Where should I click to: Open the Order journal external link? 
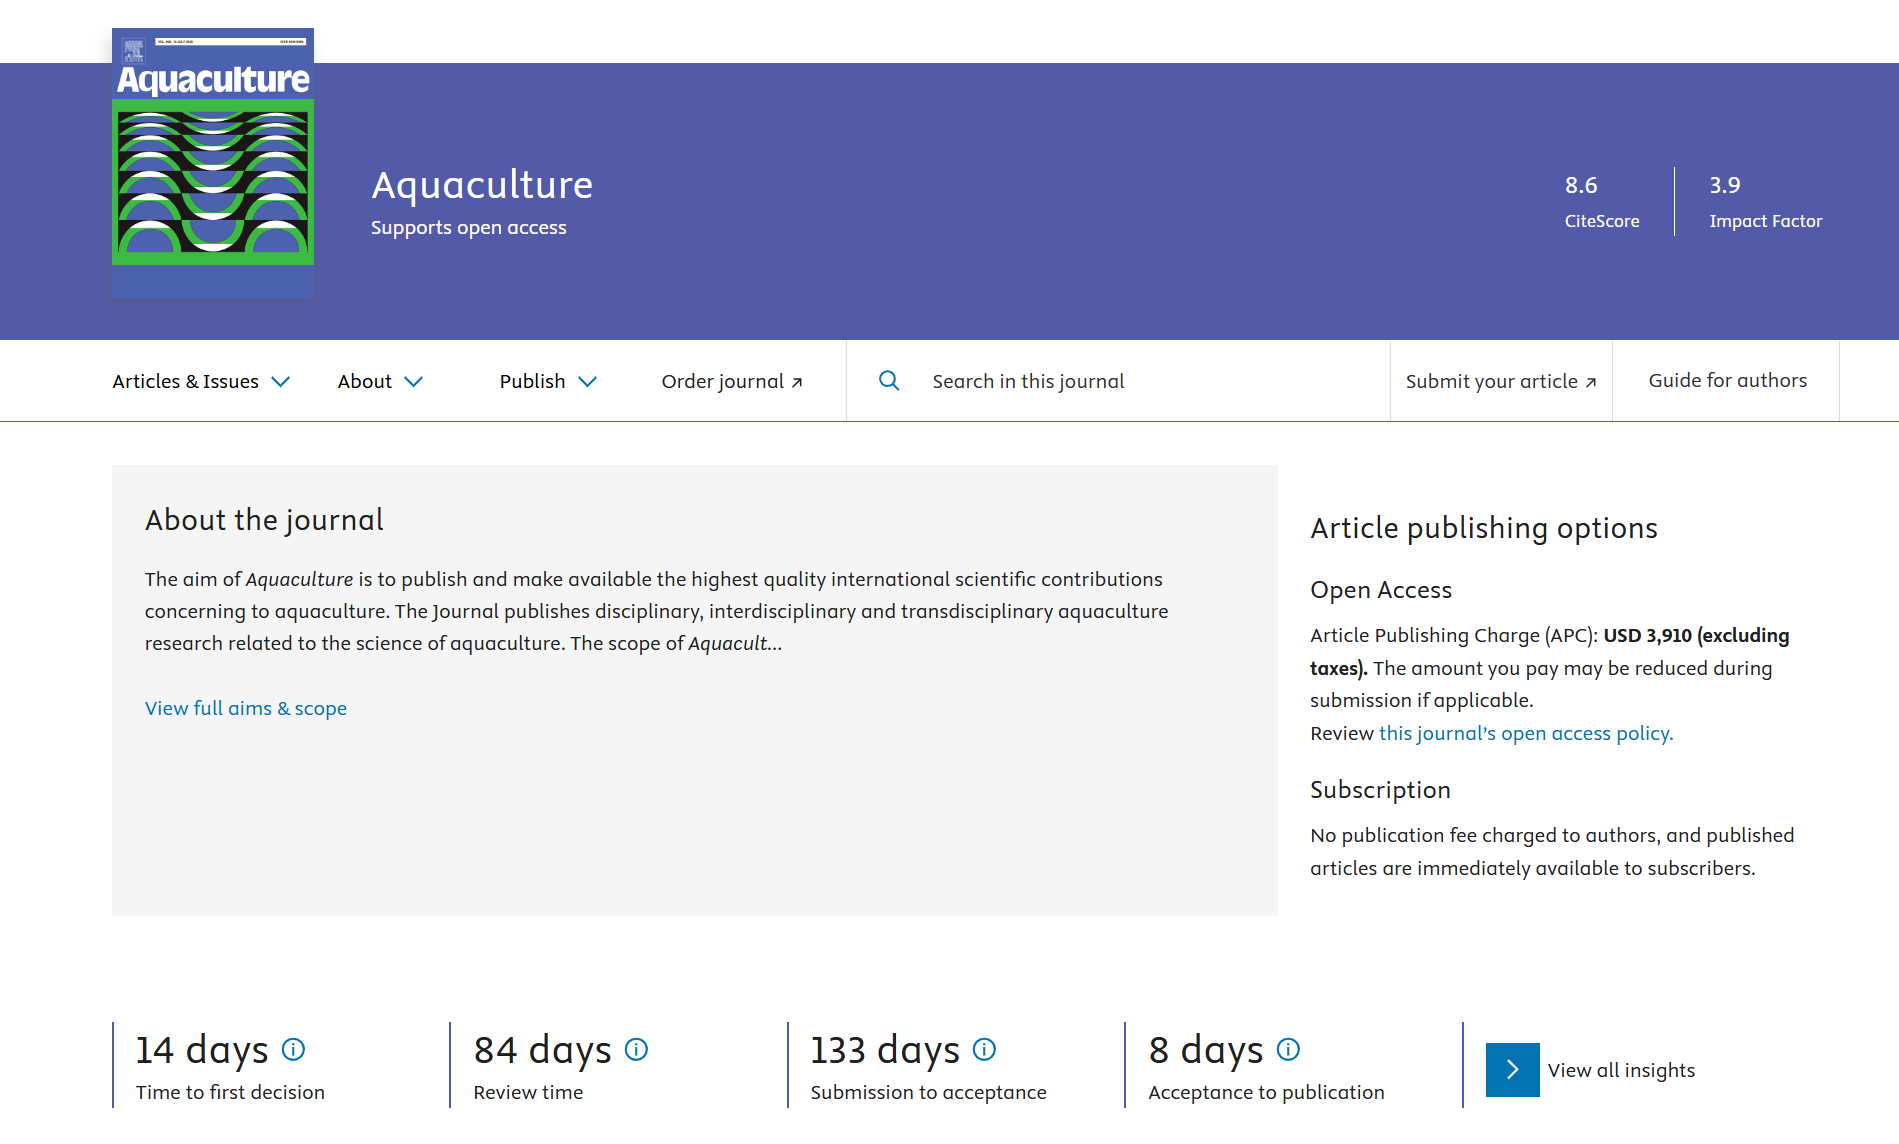(x=732, y=381)
